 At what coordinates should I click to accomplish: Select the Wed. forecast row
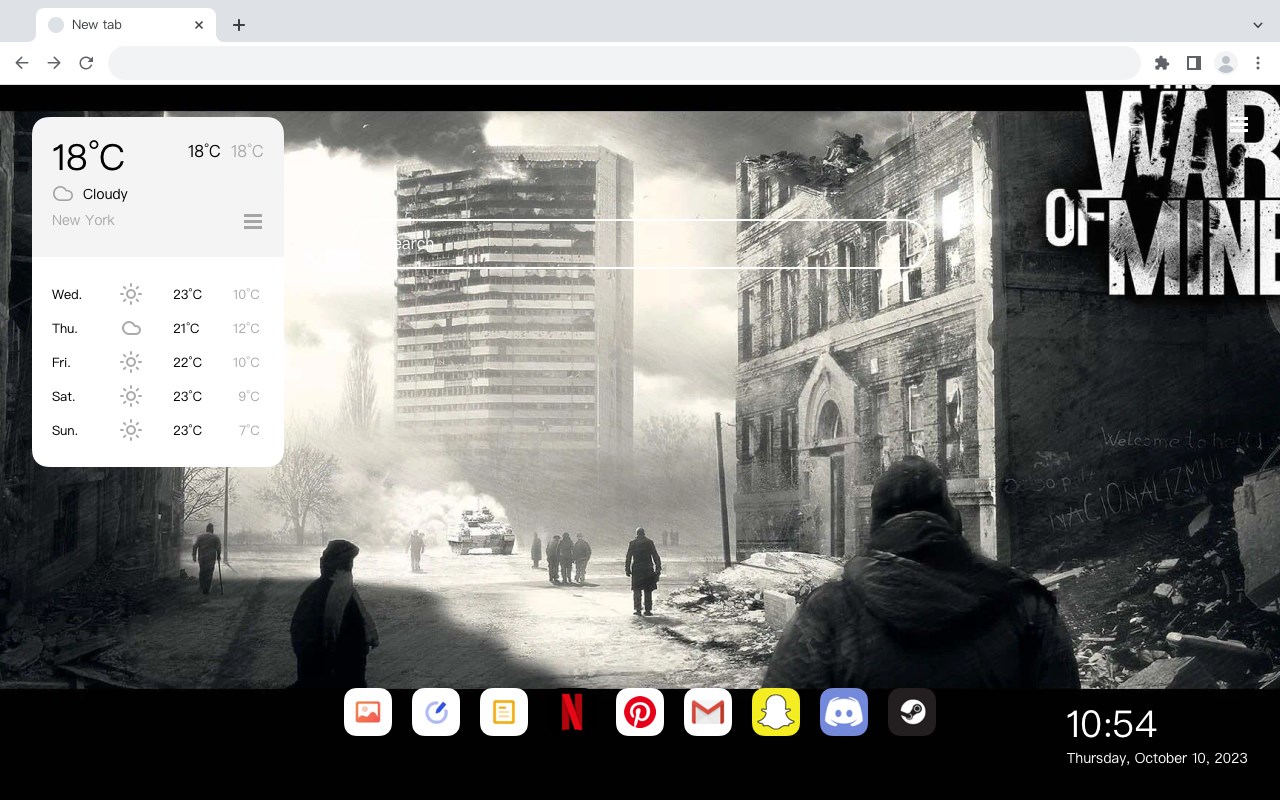click(x=158, y=294)
